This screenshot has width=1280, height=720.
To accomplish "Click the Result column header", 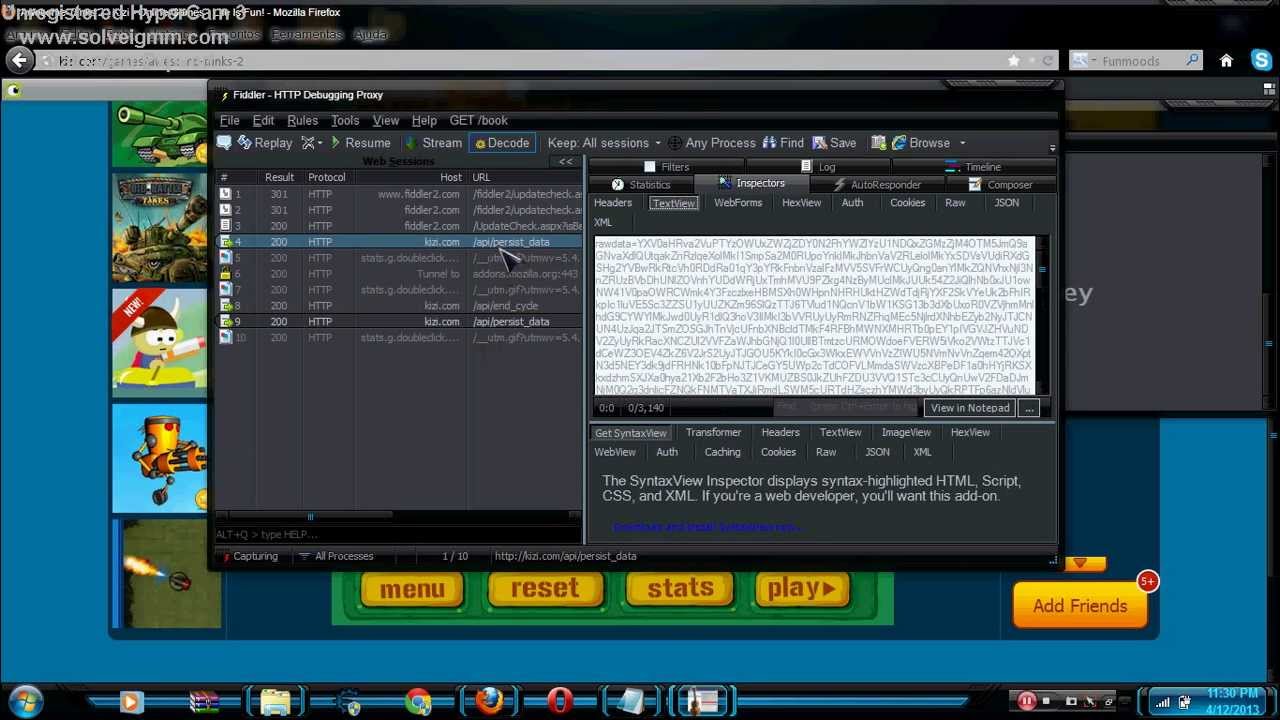I will [279, 177].
